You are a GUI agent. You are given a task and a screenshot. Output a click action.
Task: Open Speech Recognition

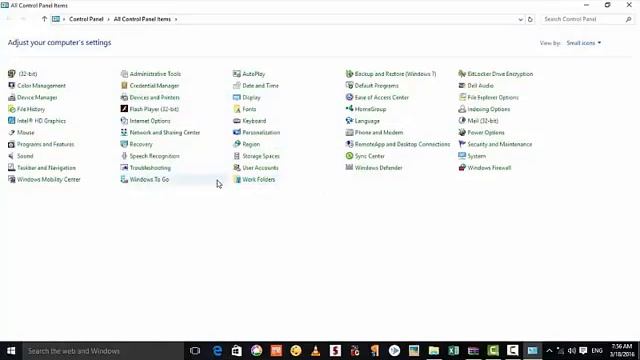pyautogui.click(x=154, y=156)
